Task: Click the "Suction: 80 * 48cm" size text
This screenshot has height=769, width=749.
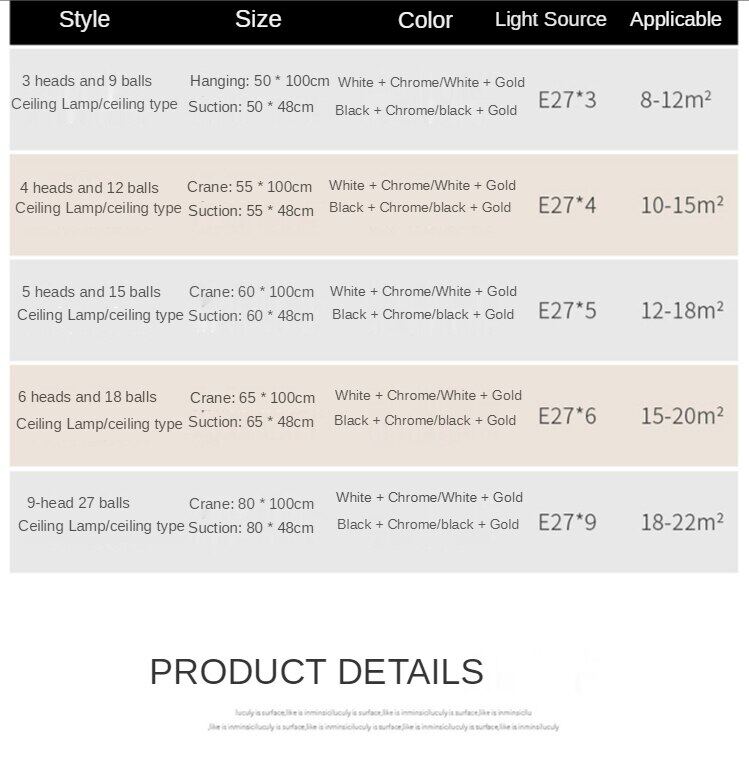Action: coord(251,528)
